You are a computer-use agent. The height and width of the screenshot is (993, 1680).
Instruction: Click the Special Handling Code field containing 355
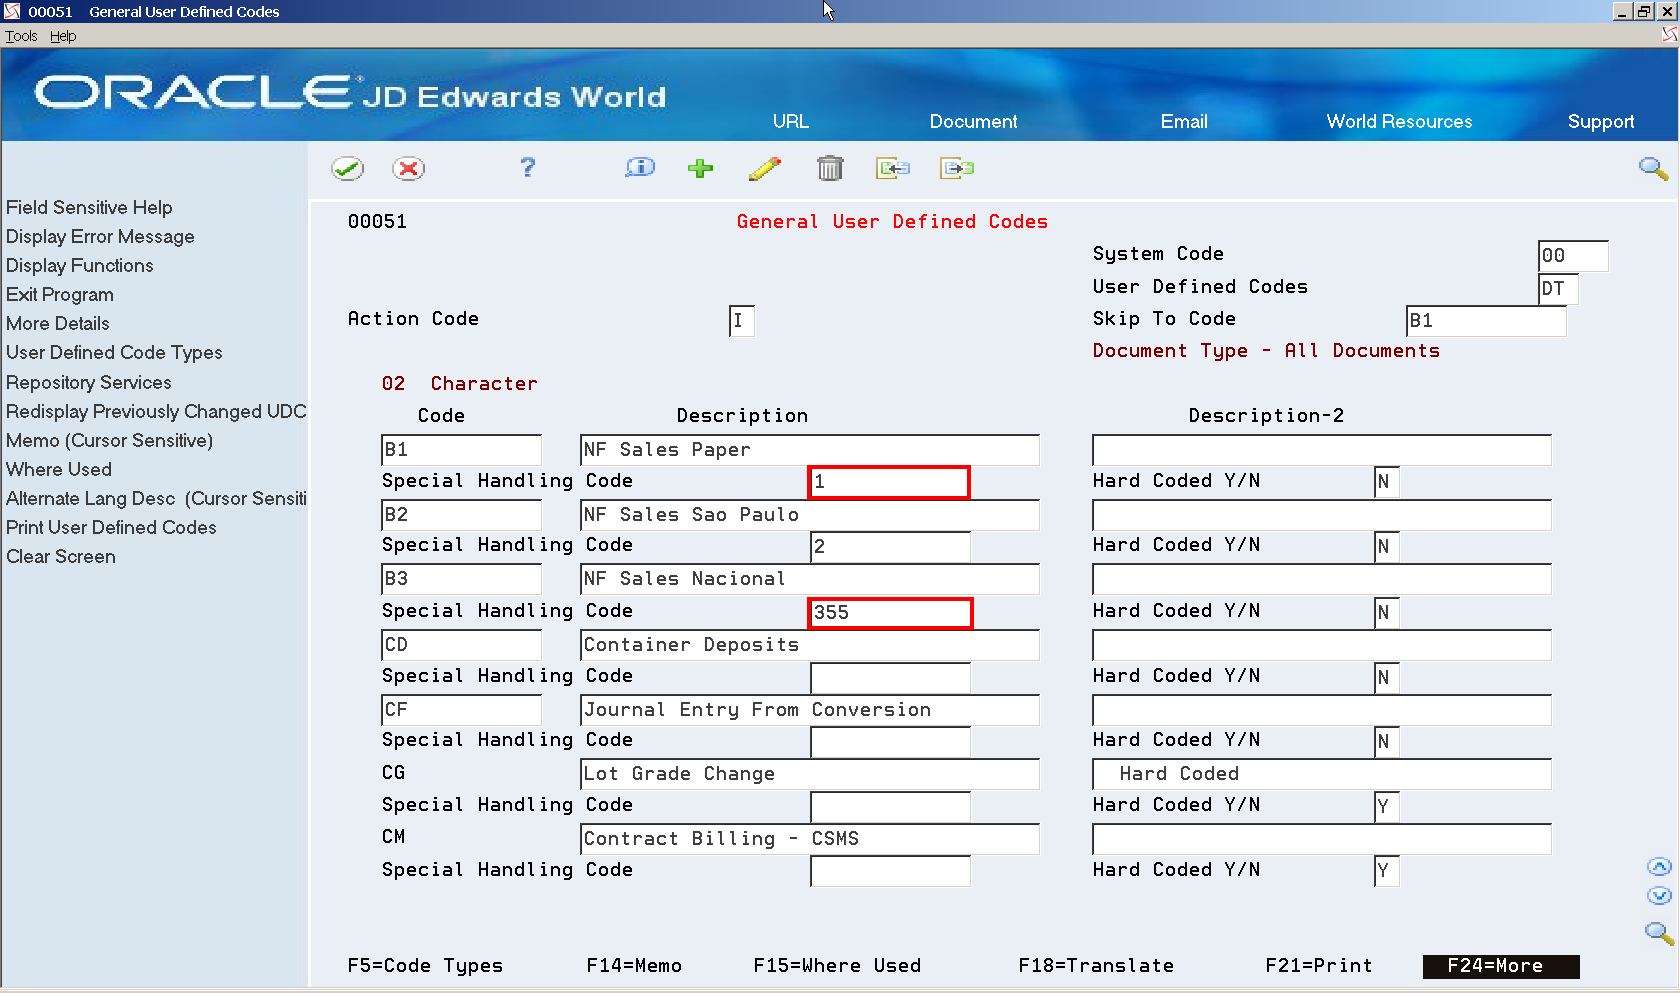point(890,613)
